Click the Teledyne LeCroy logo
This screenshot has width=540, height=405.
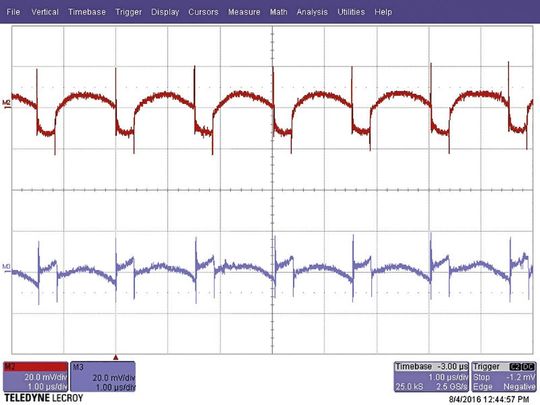(44, 398)
